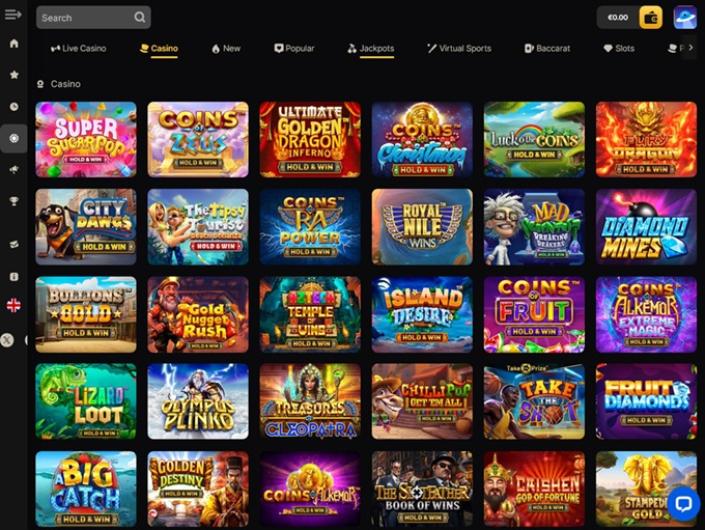Open the user profile avatar
This screenshot has height=530, width=705.
[685, 18]
